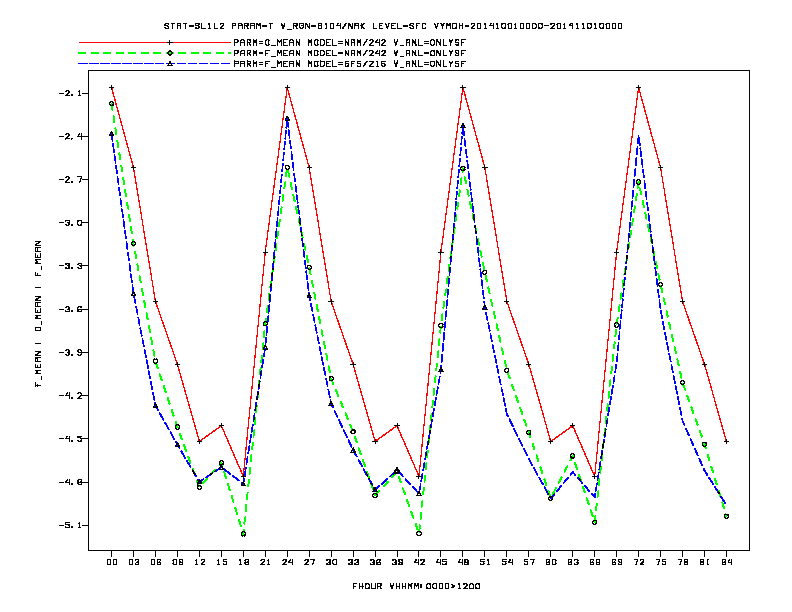Click the 24 forecast hour tick label

click(287, 562)
